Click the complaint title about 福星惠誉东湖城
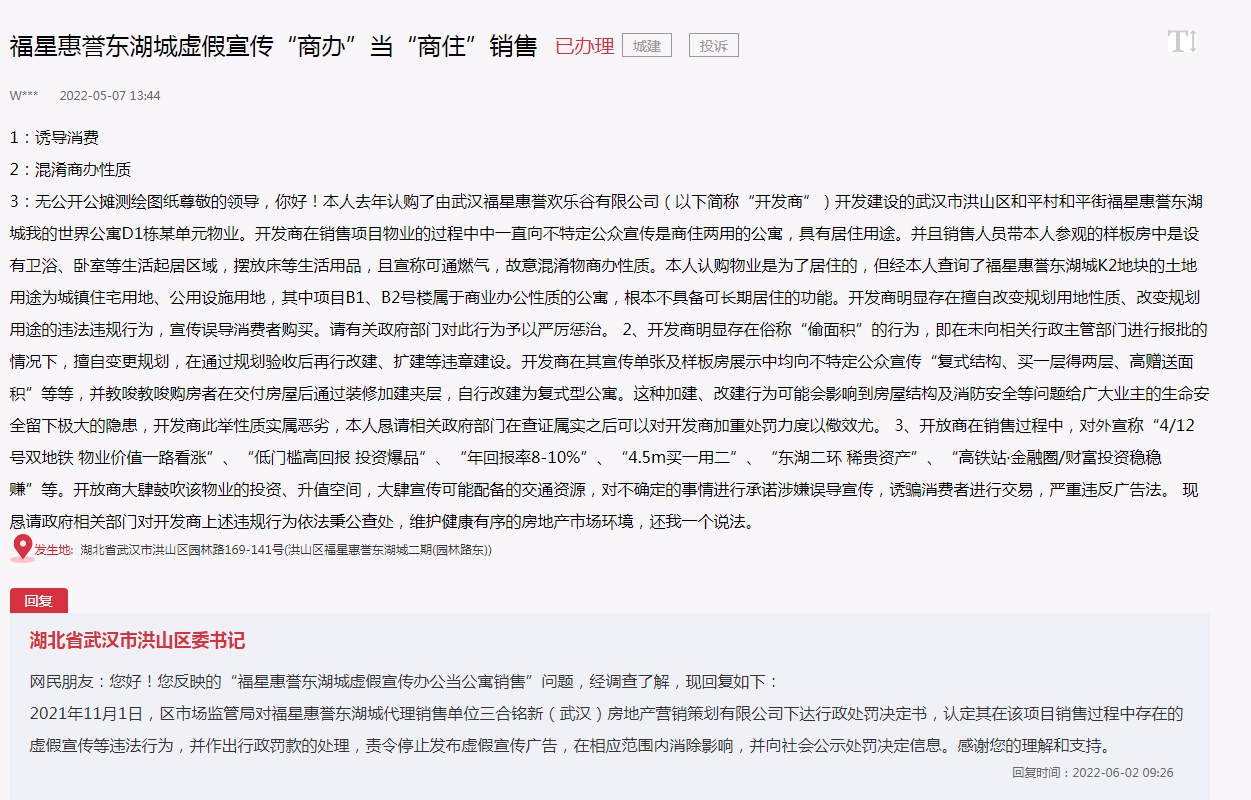The width and height of the screenshot is (1251, 800). (273, 46)
